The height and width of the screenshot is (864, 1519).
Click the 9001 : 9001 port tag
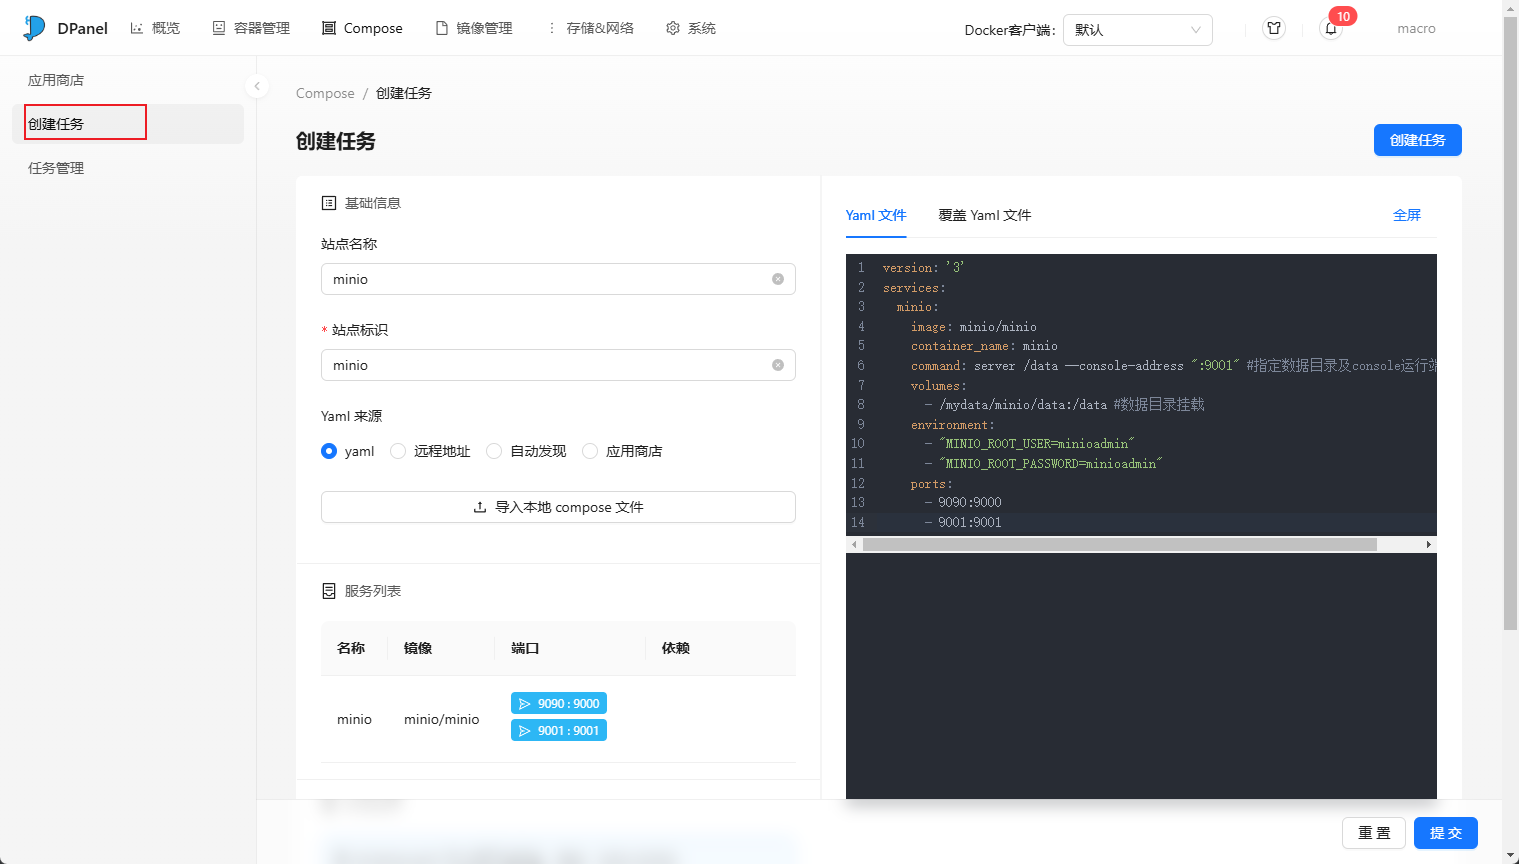[559, 731]
